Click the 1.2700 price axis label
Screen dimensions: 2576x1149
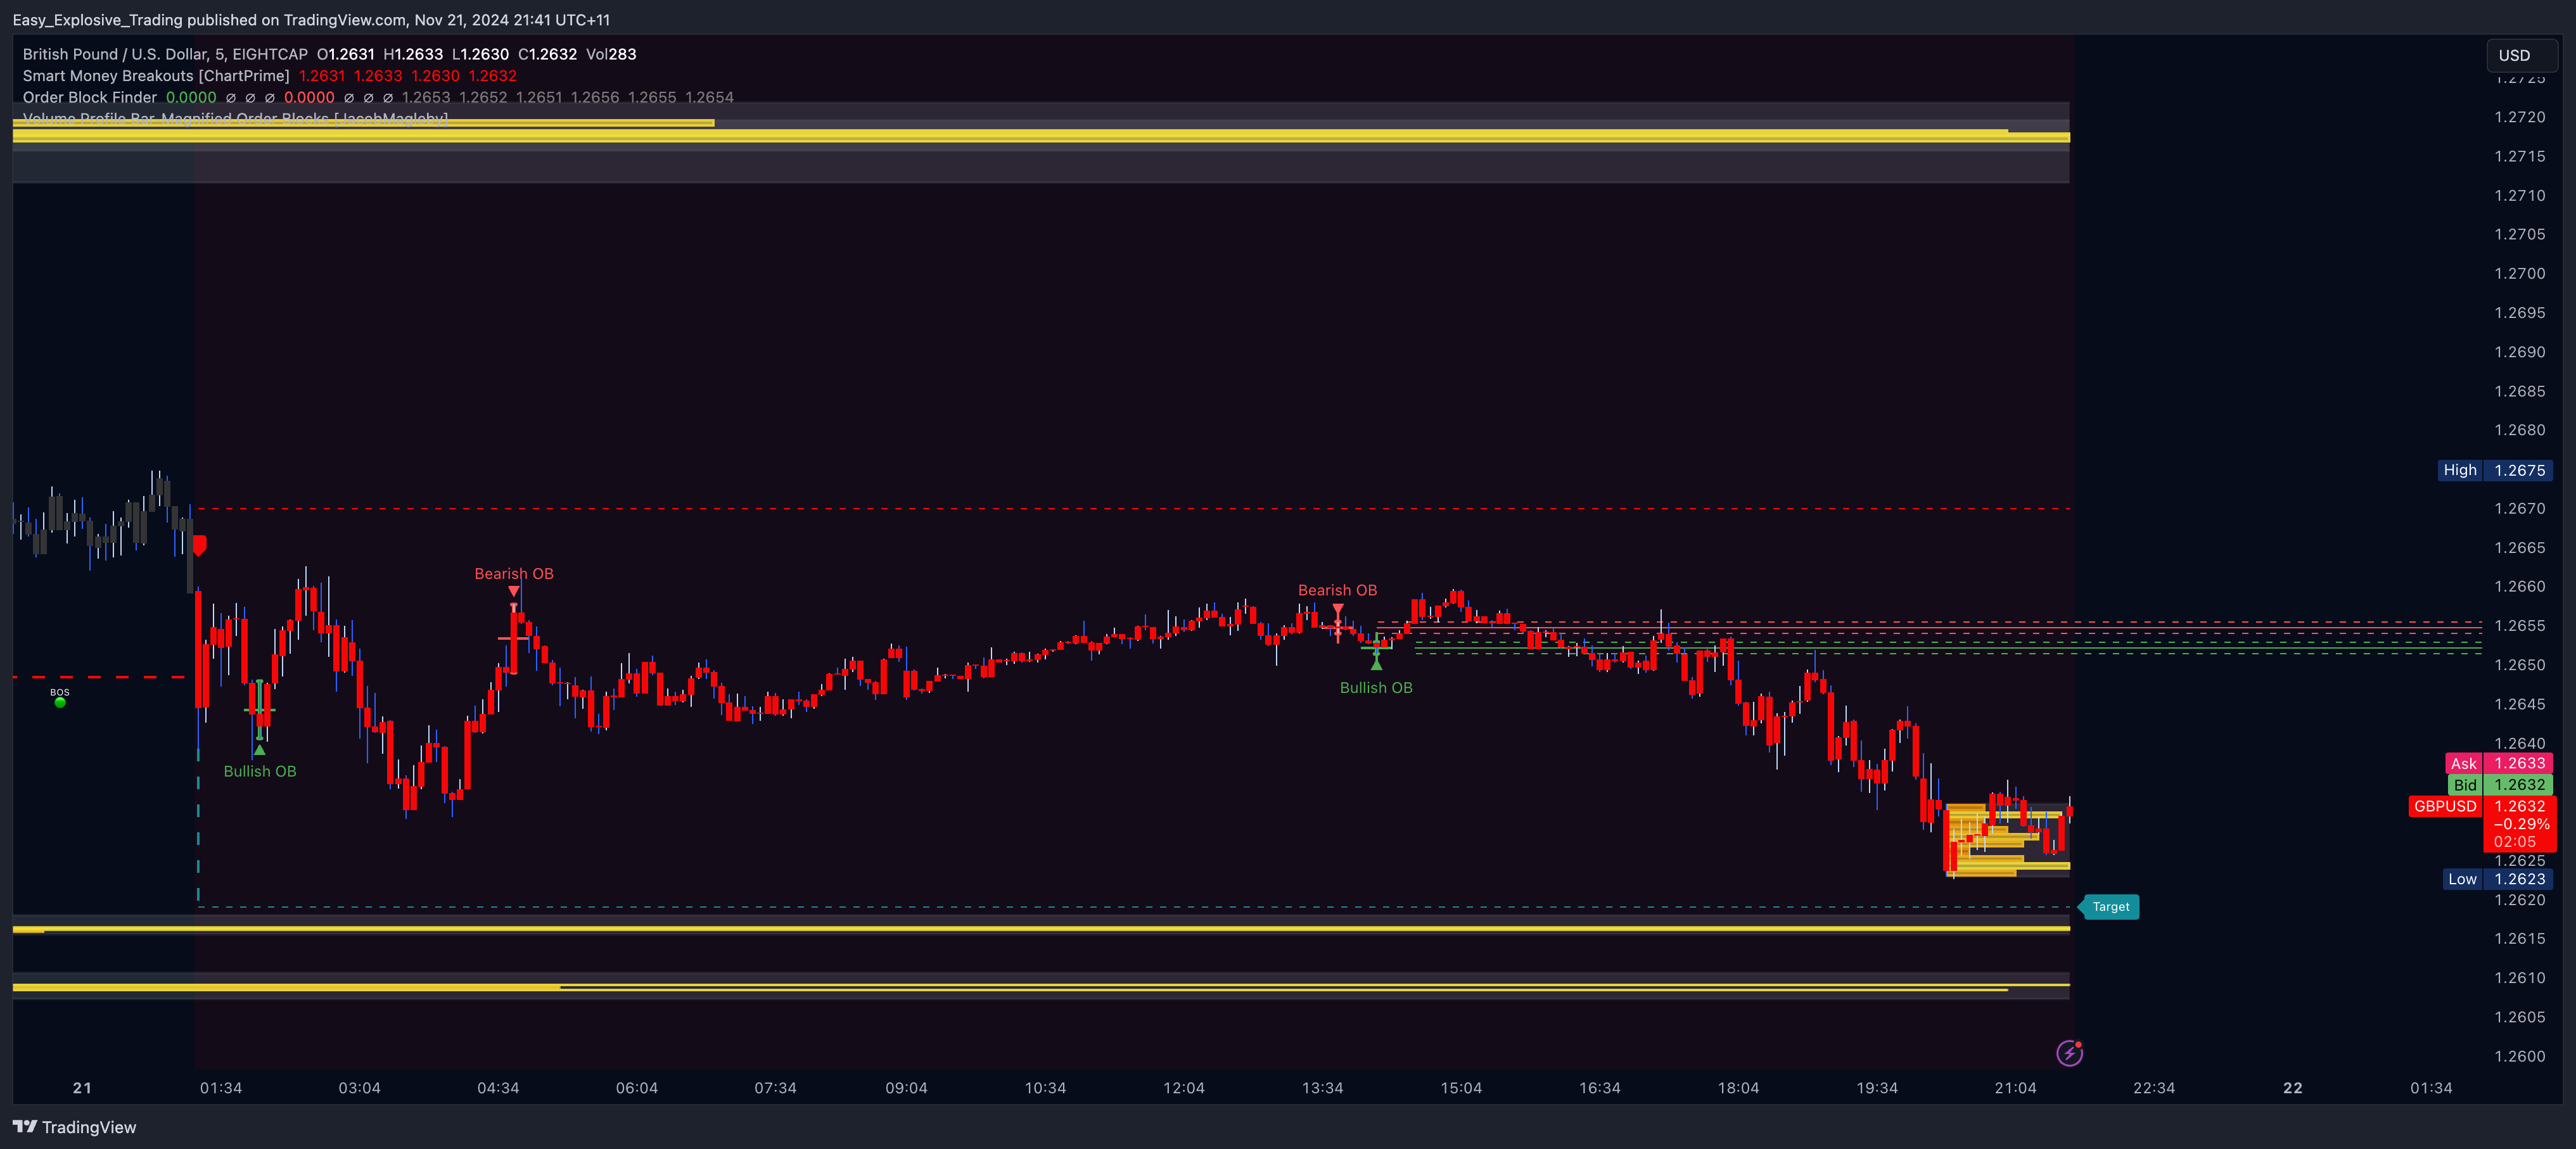pyautogui.click(x=2520, y=273)
